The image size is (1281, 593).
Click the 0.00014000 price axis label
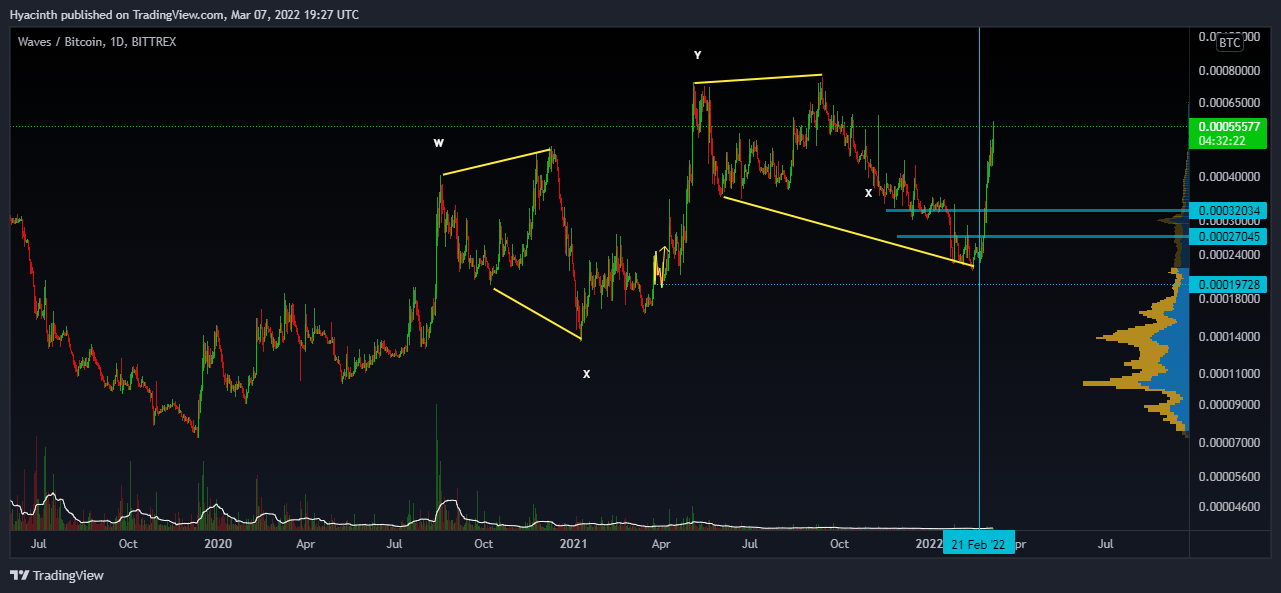pyautogui.click(x=1230, y=337)
